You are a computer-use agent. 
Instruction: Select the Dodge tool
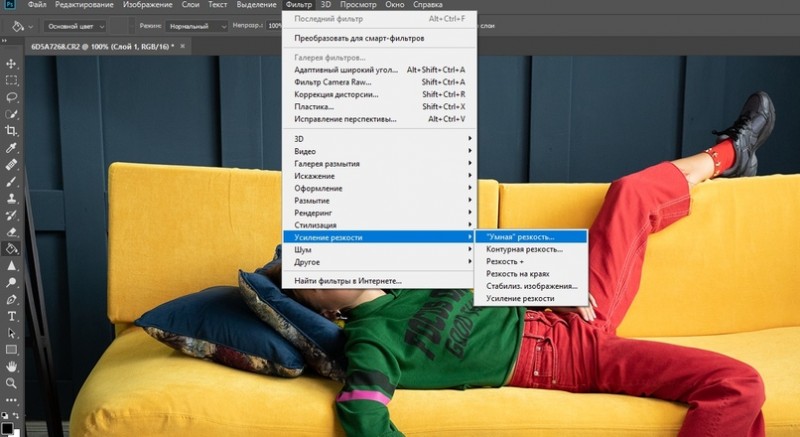[11, 282]
